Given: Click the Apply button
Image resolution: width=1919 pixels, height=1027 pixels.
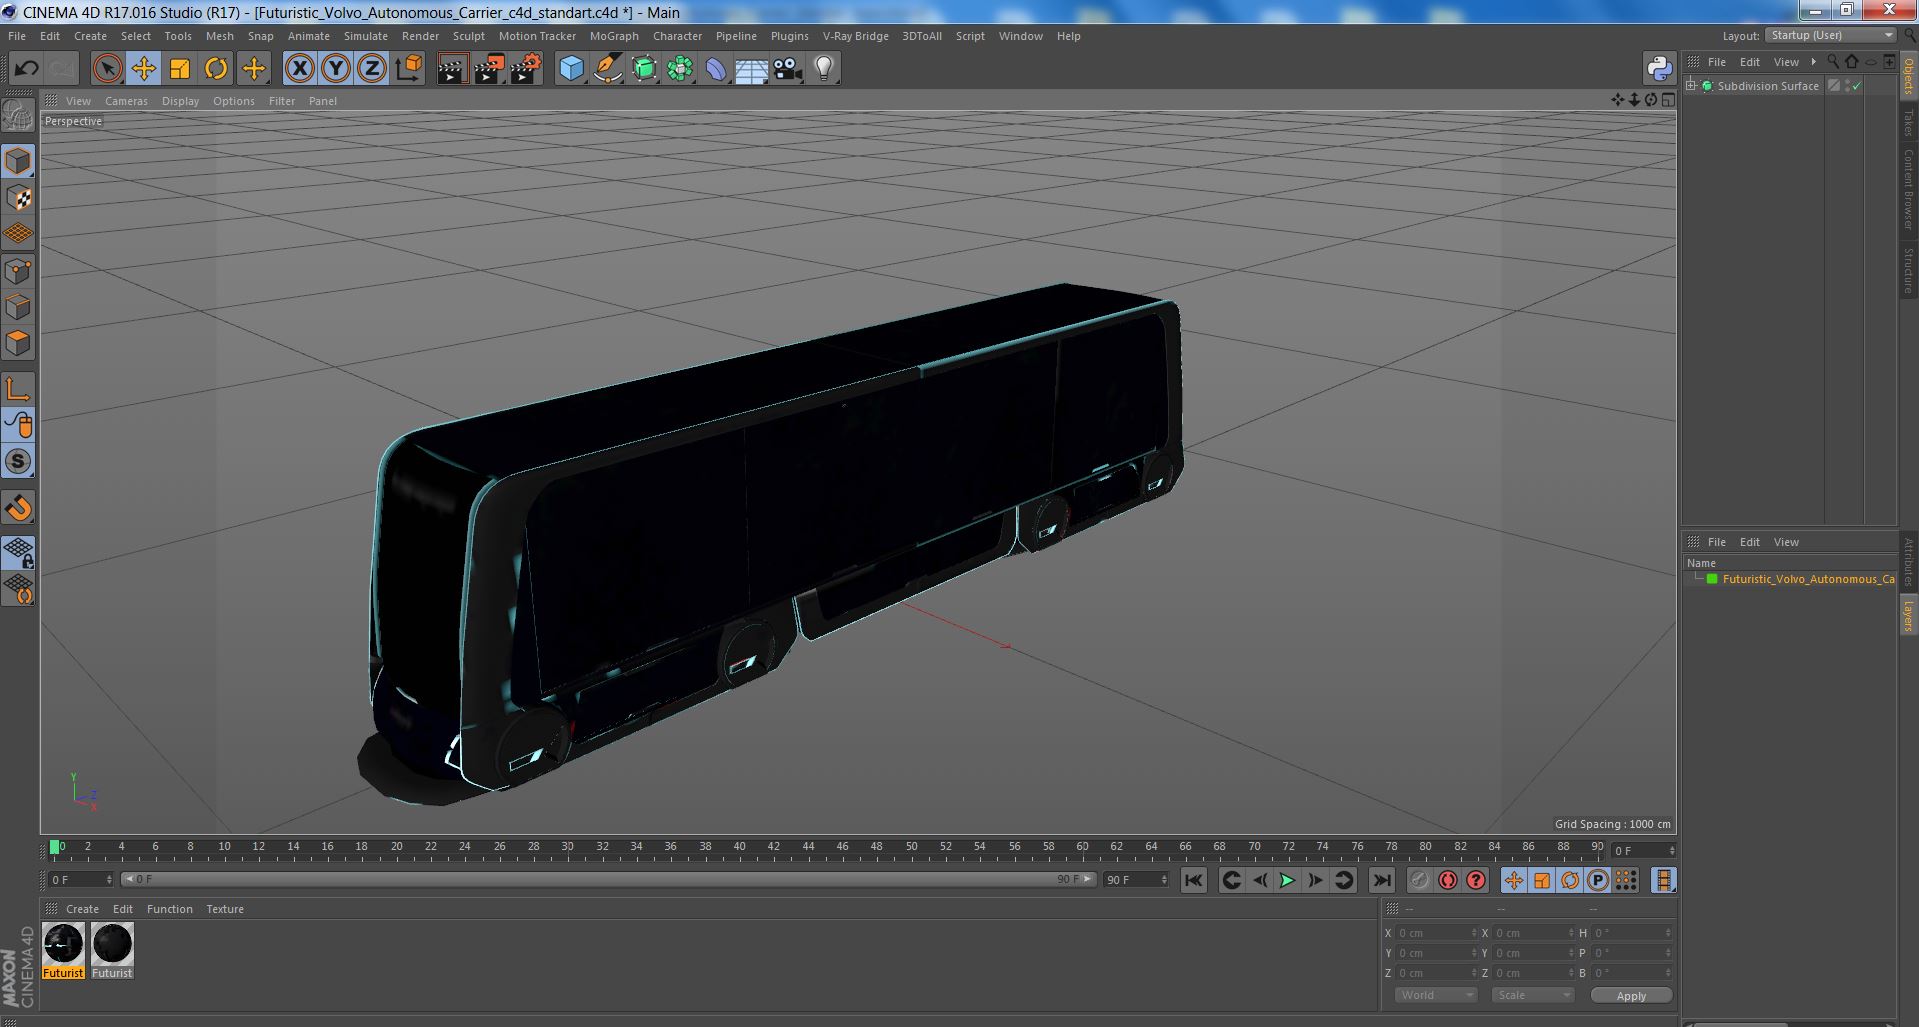Looking at the screenshot, I should pyautogui.click(x=1631, y=996).
